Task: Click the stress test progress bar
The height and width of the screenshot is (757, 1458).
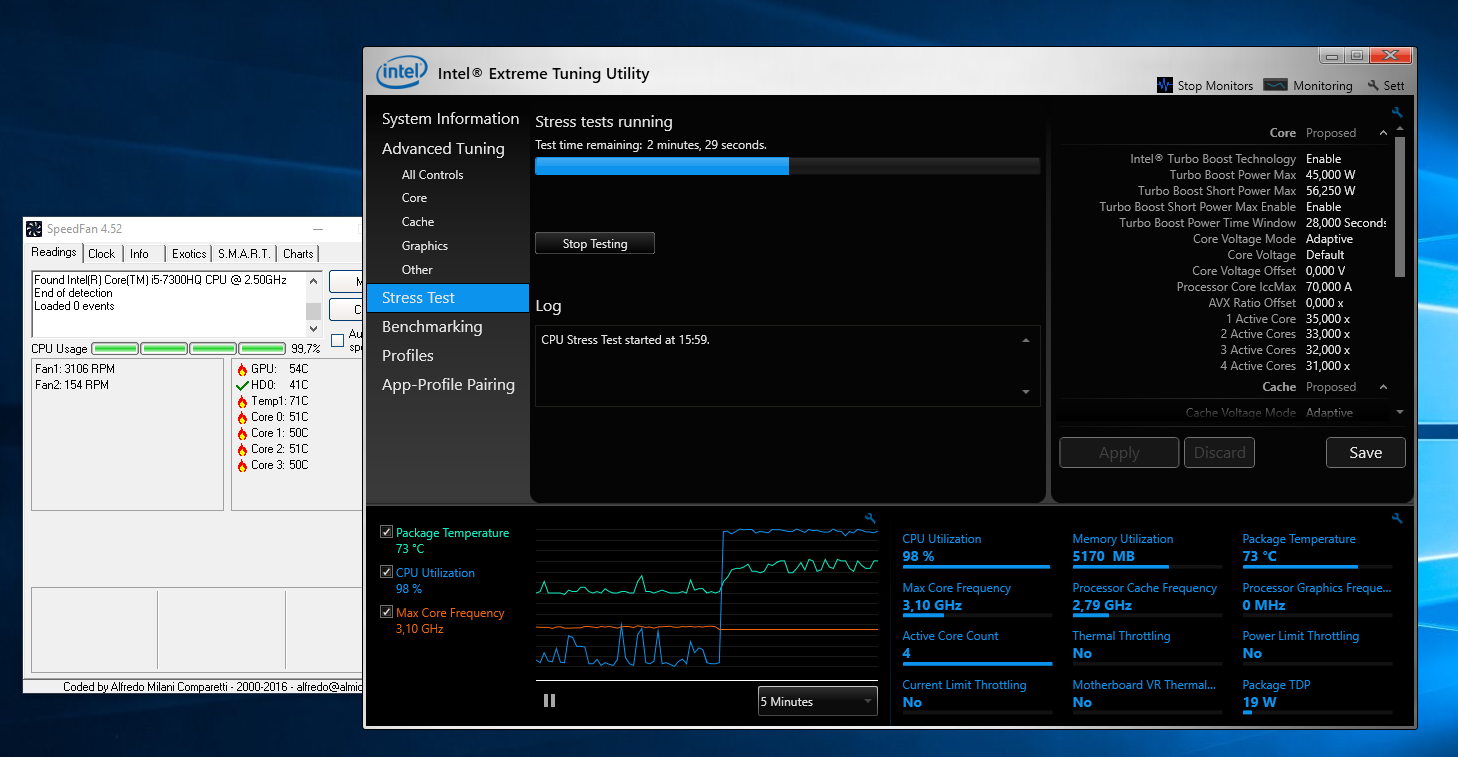Action: [x=787, y=166]
